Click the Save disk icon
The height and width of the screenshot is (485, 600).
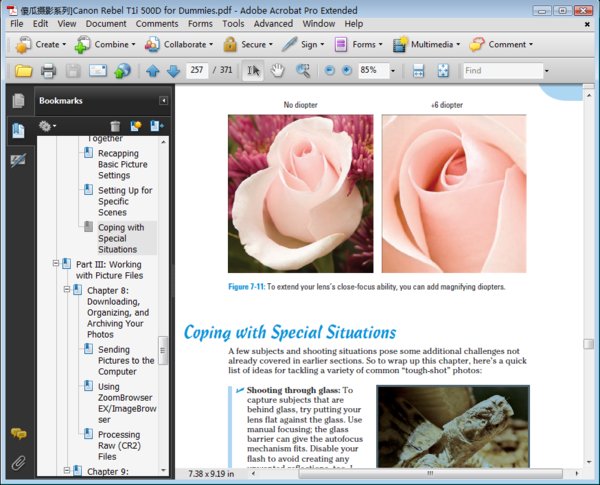point(73,71)
